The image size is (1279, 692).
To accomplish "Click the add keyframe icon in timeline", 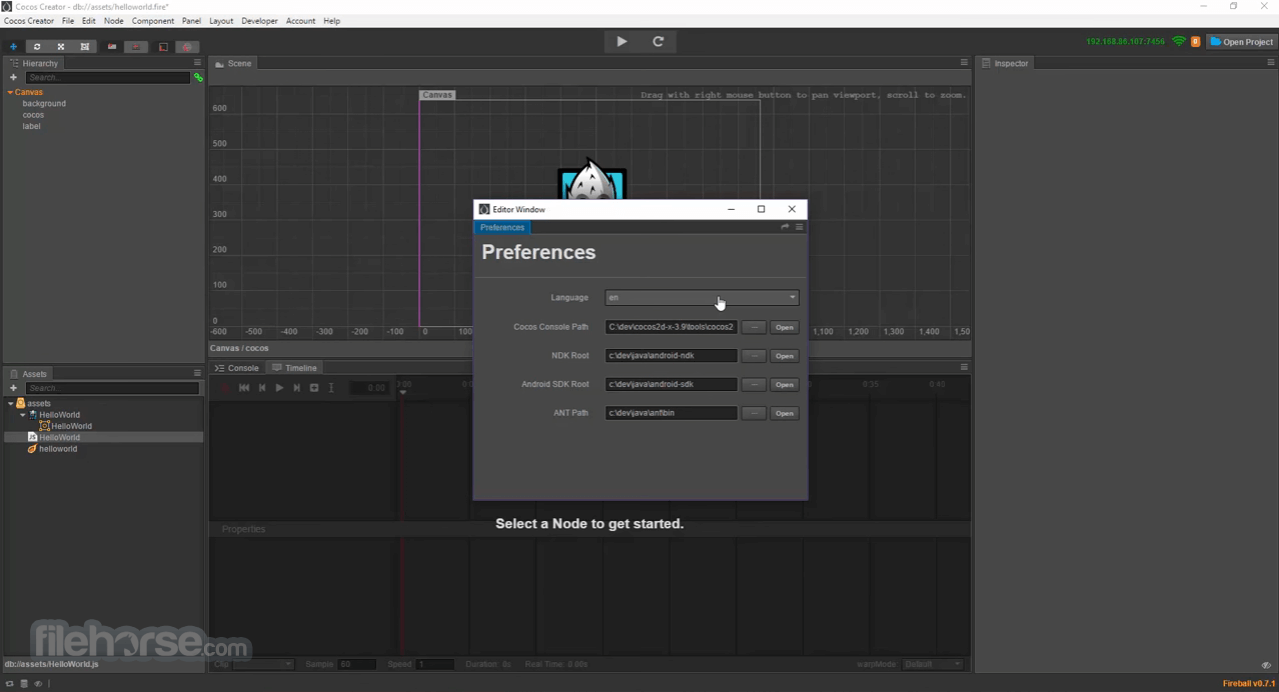I will pos(314,388).
